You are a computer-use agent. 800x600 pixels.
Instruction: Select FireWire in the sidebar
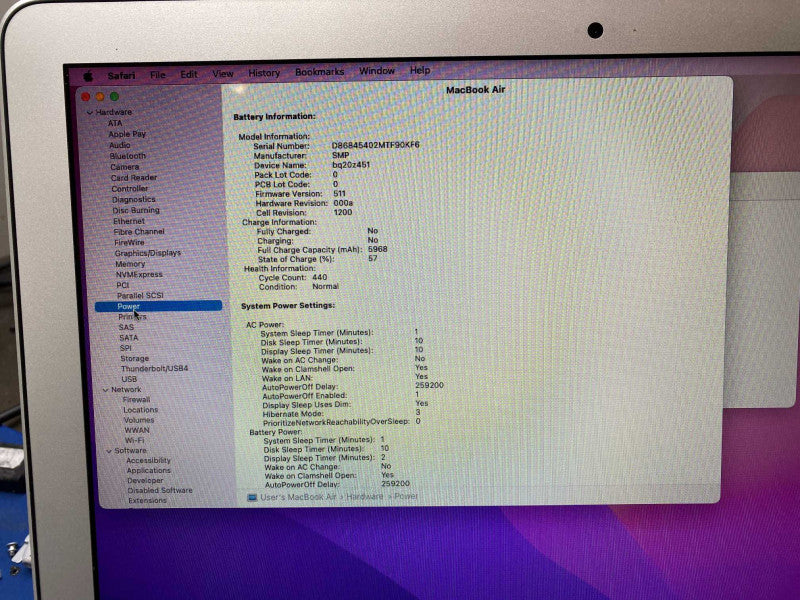coord(129,243)
